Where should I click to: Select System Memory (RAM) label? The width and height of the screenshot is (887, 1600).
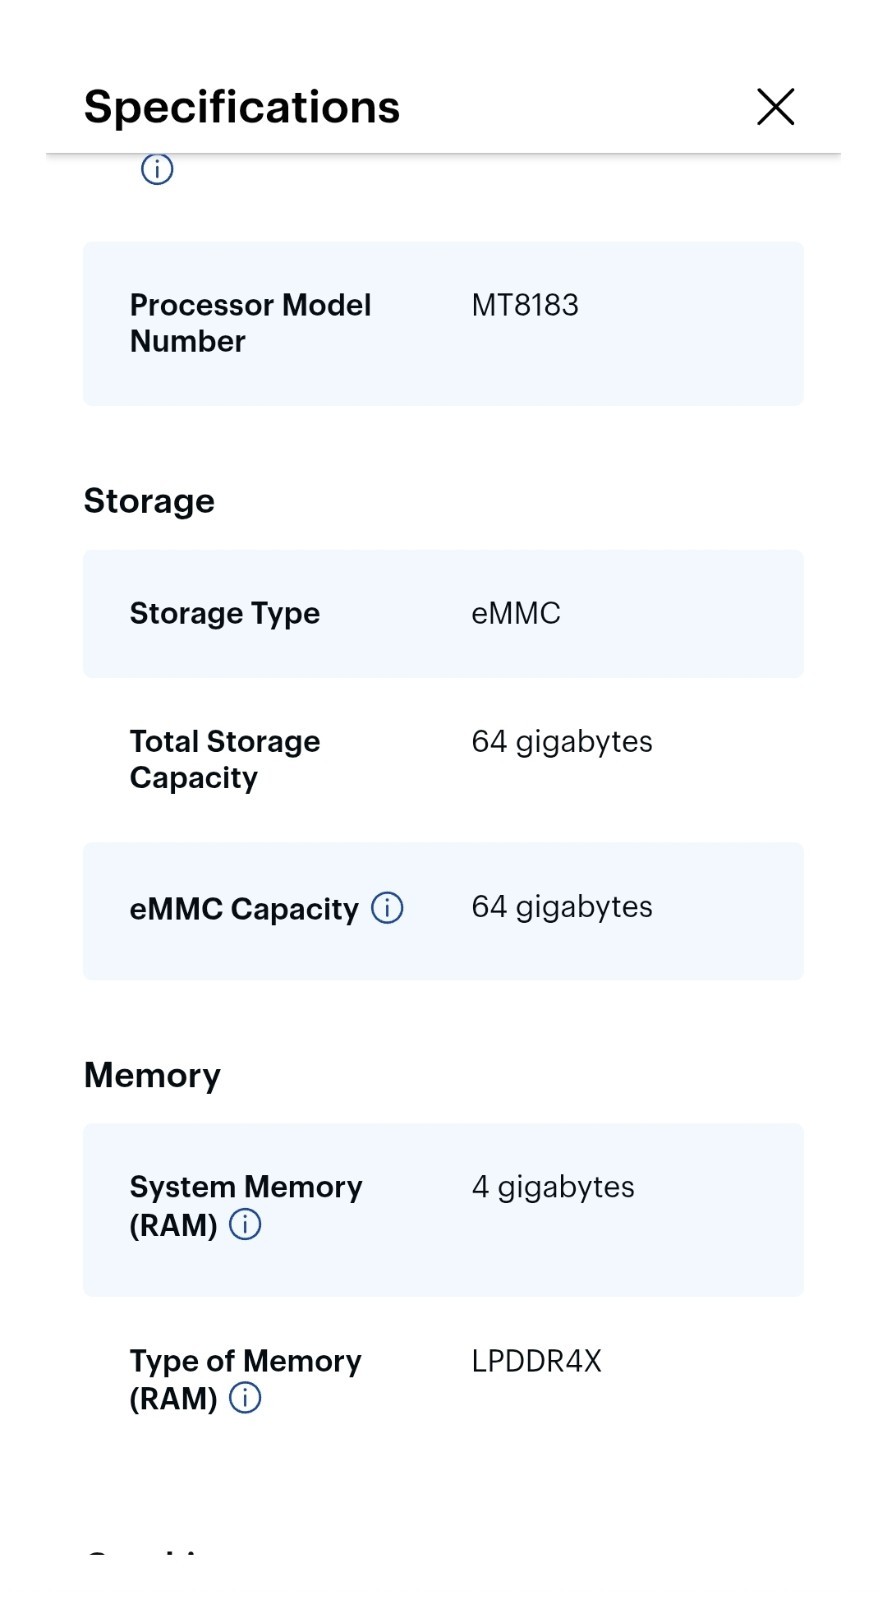pos(246,1205)
